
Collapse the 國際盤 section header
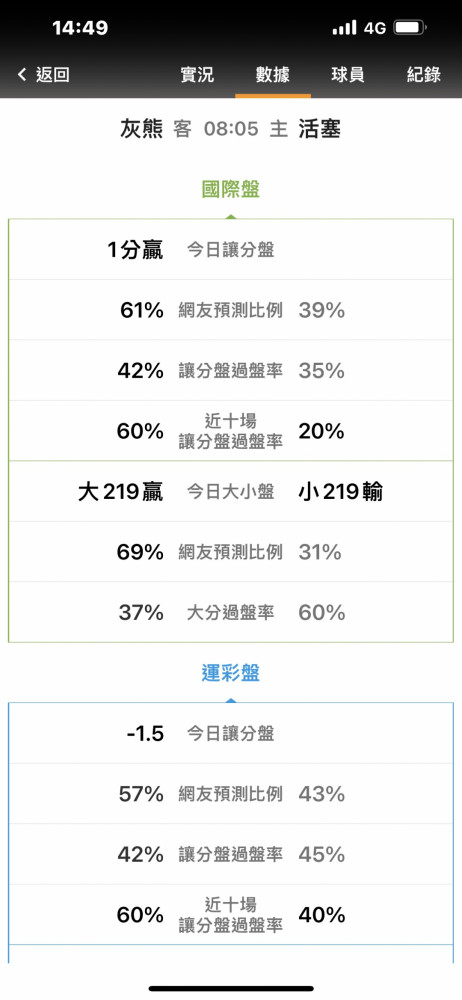tap(231, 189)
